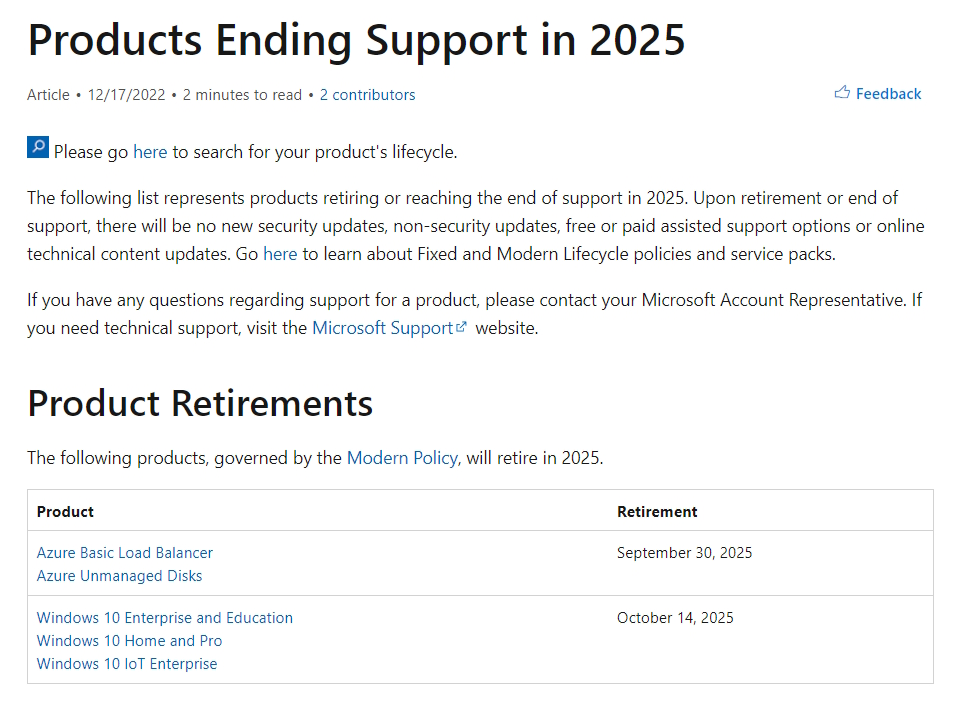Click the 2 contributors link
The image size is (958, 708).
pyautogui.click(x=367, y=94)
